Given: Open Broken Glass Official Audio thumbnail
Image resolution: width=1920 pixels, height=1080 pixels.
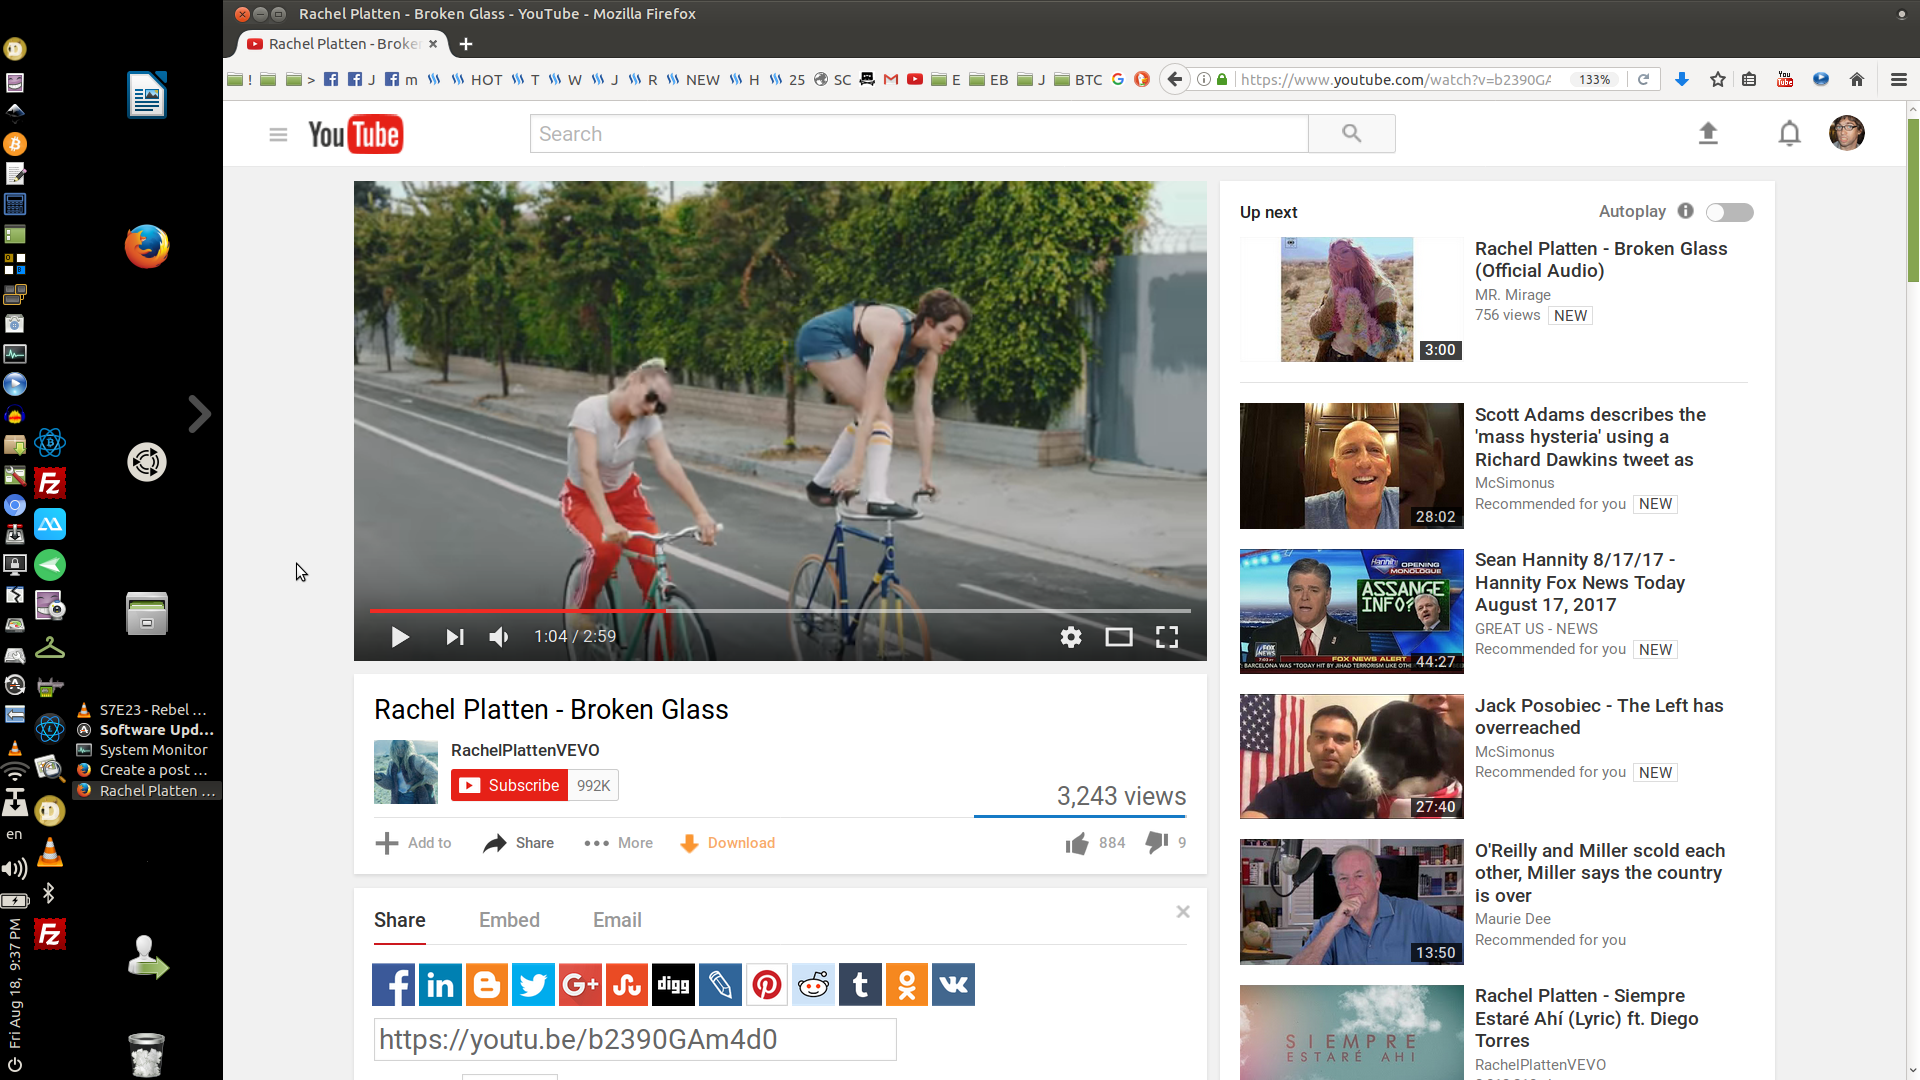Looking at the screenshot, I should click(1351, 299).
